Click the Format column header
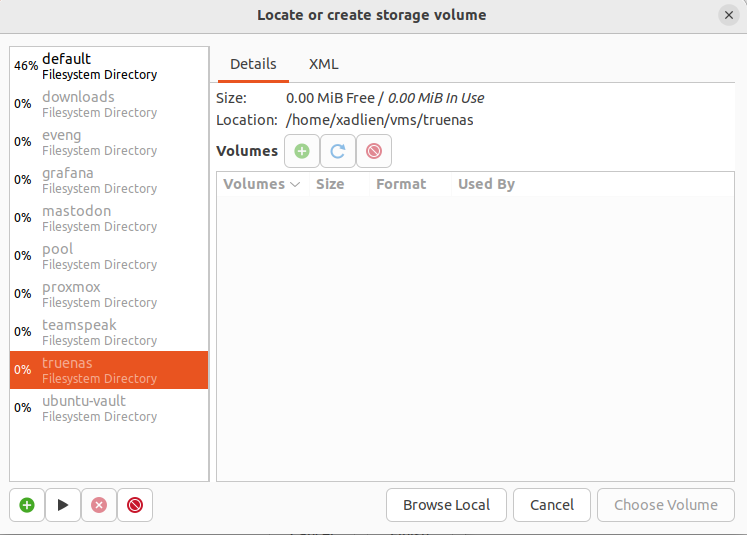 (401, 184)
